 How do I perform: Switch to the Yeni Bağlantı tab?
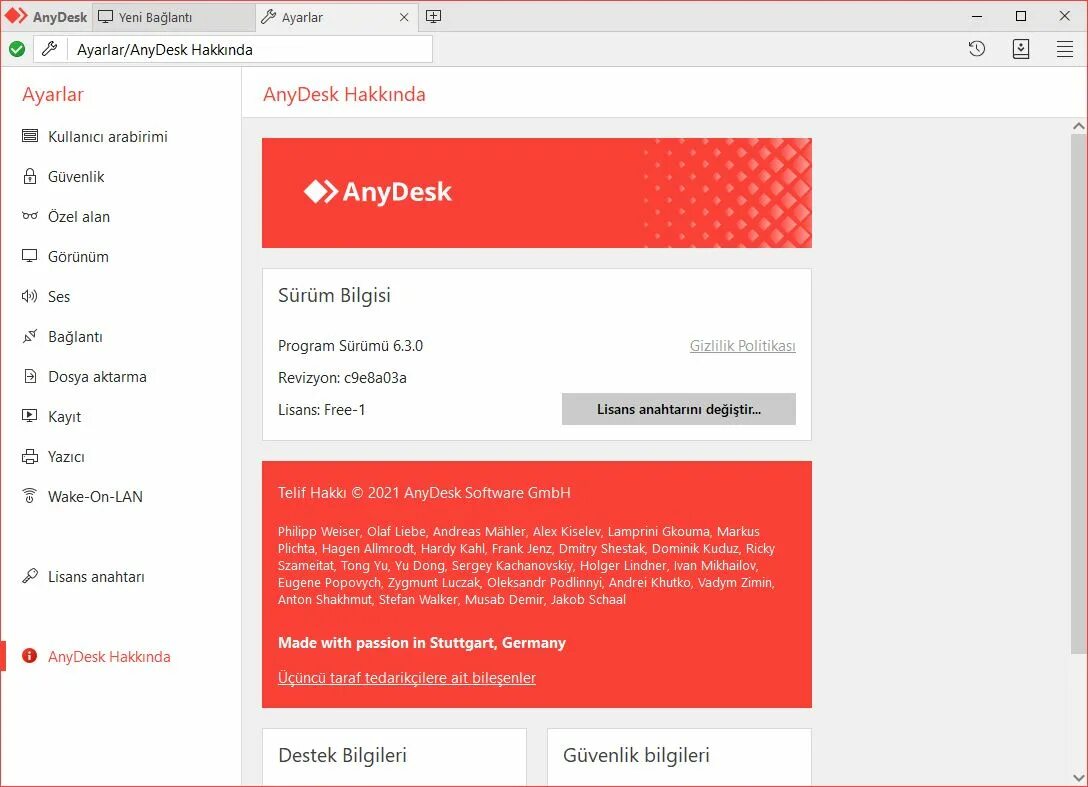[173, 17]
